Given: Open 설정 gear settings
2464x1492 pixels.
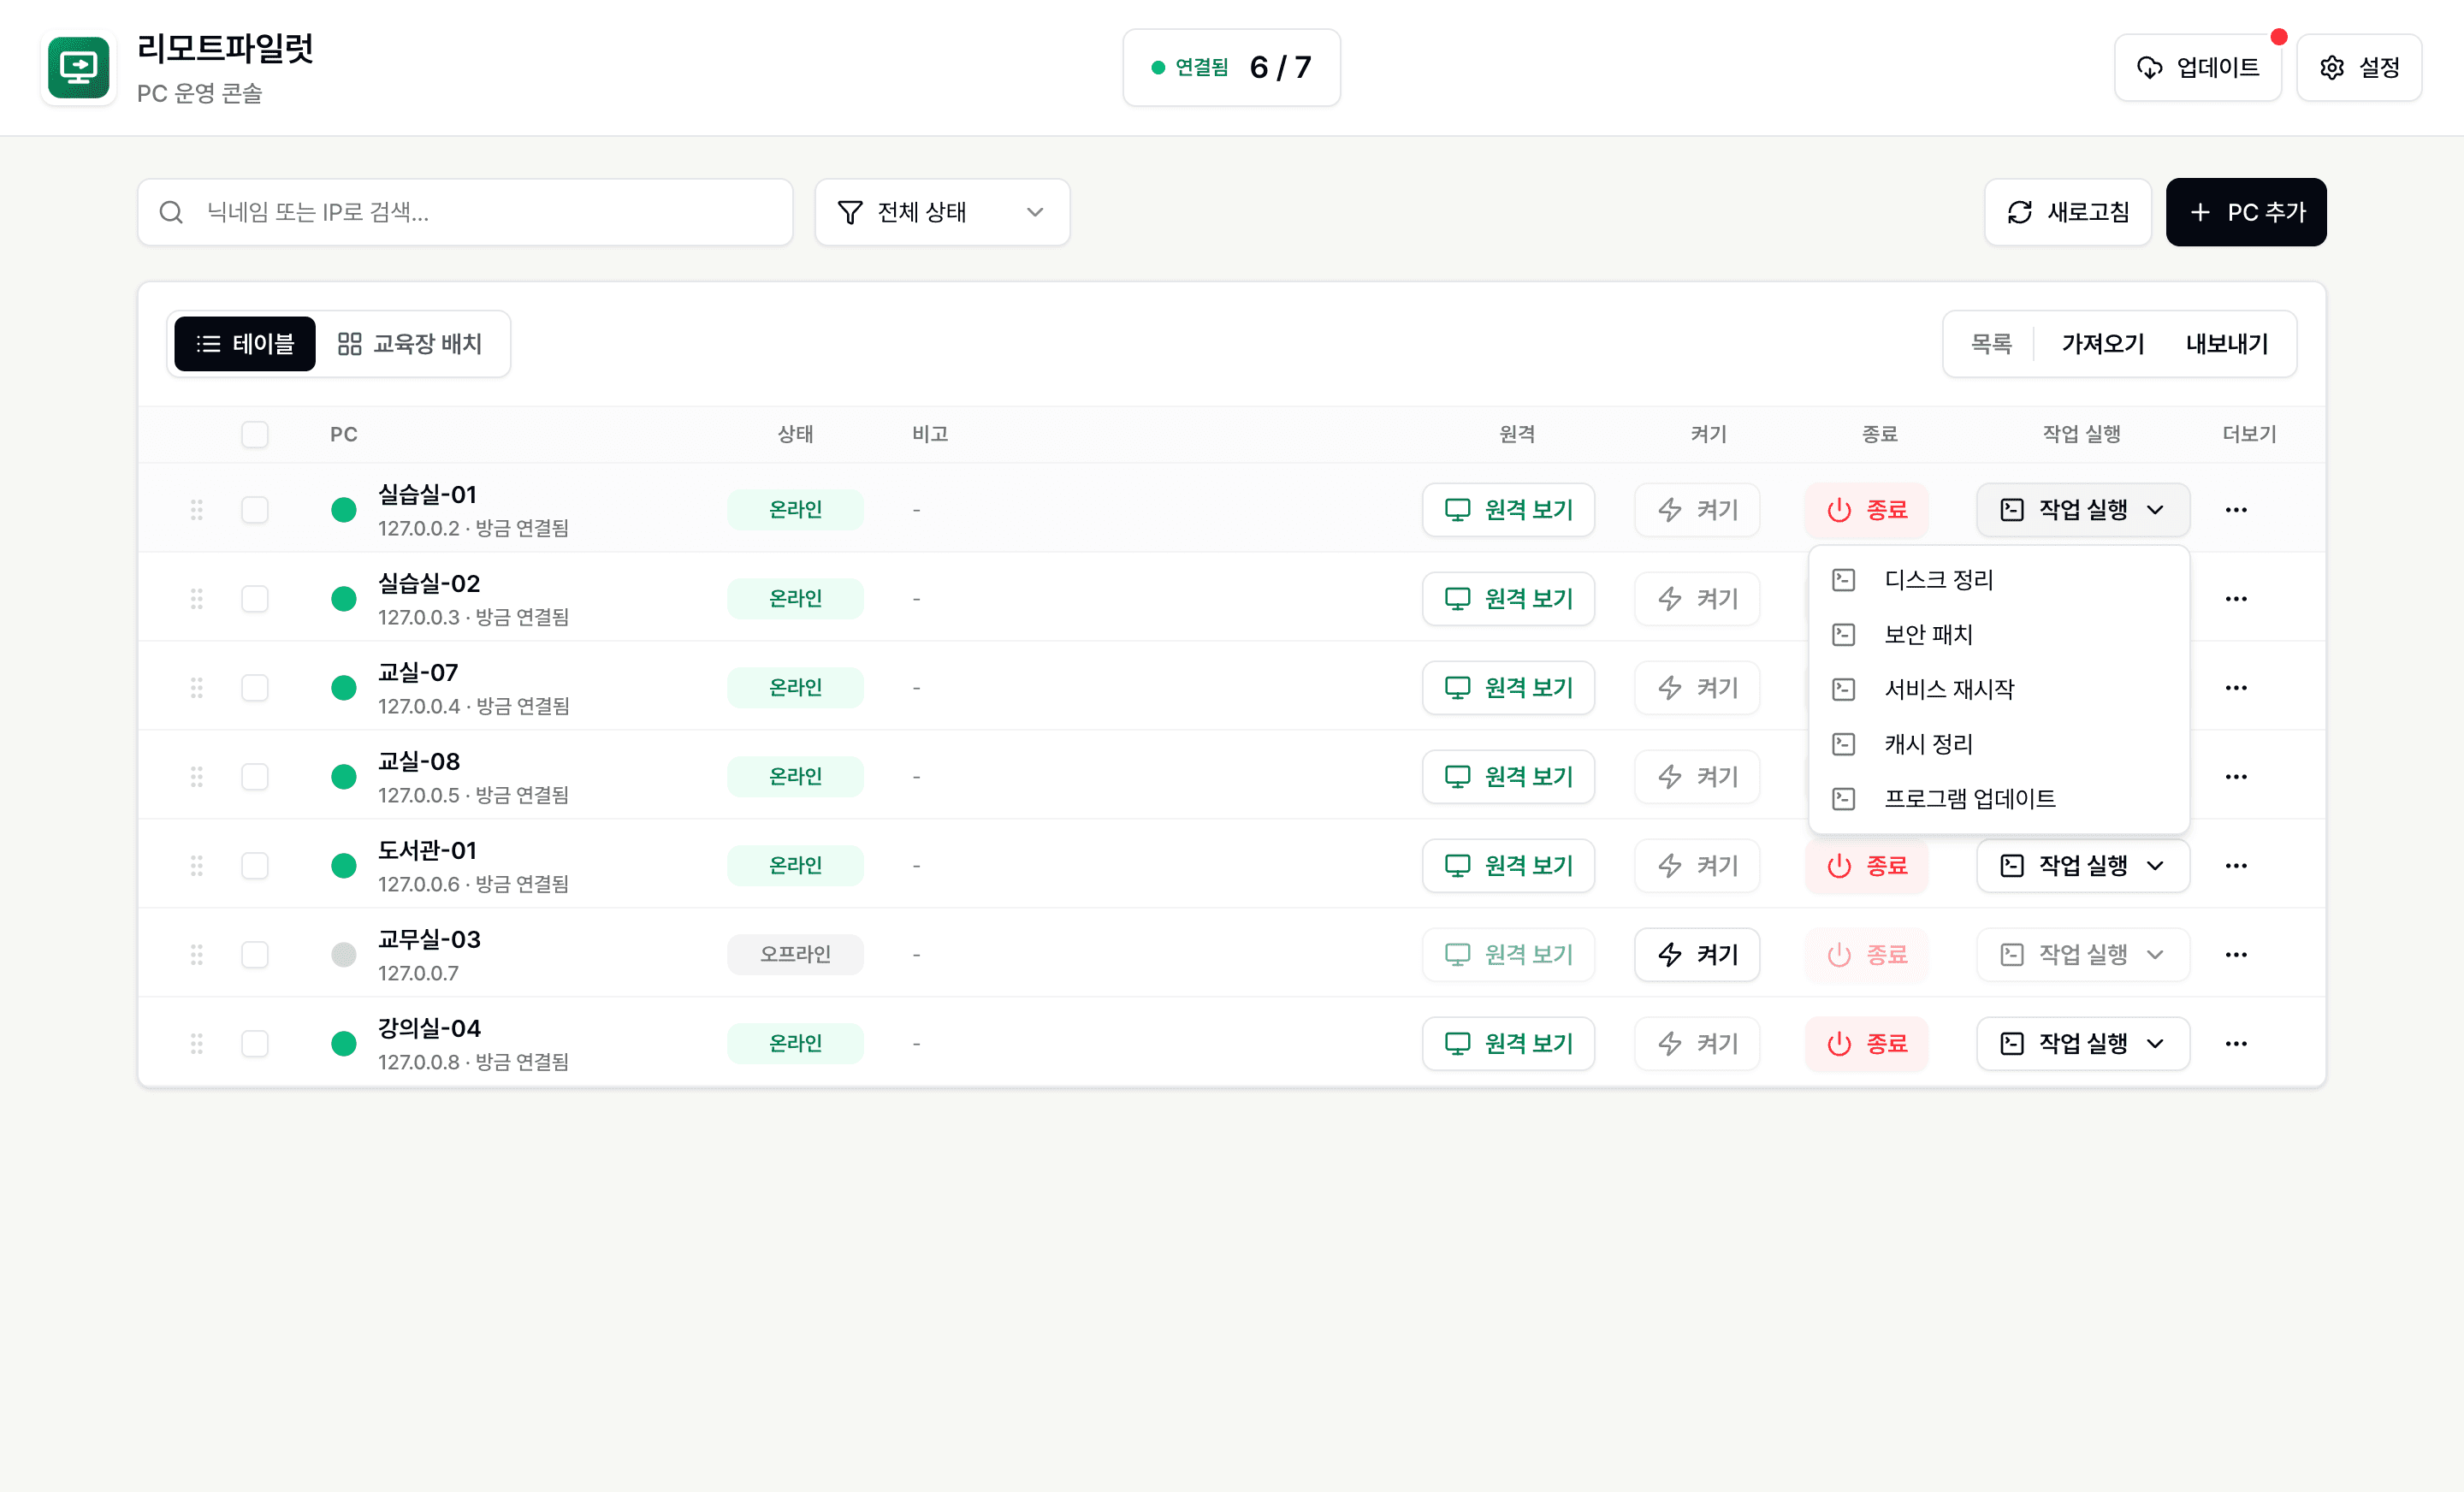Looking at the screenshot, I should [2359, 67].
